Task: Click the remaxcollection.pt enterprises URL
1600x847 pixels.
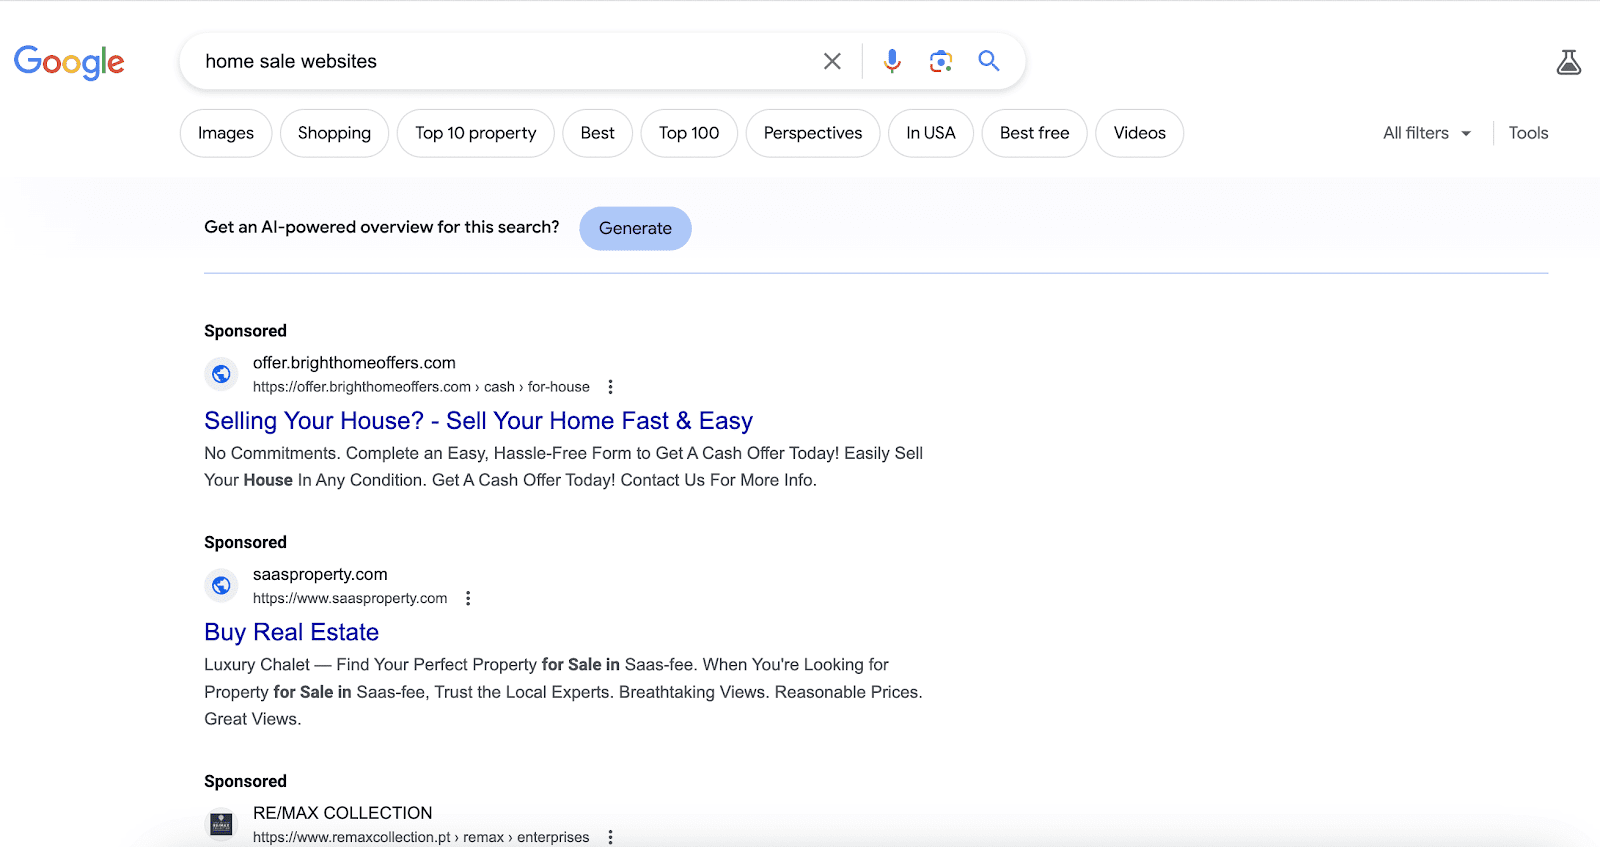Action: point(421,837)
